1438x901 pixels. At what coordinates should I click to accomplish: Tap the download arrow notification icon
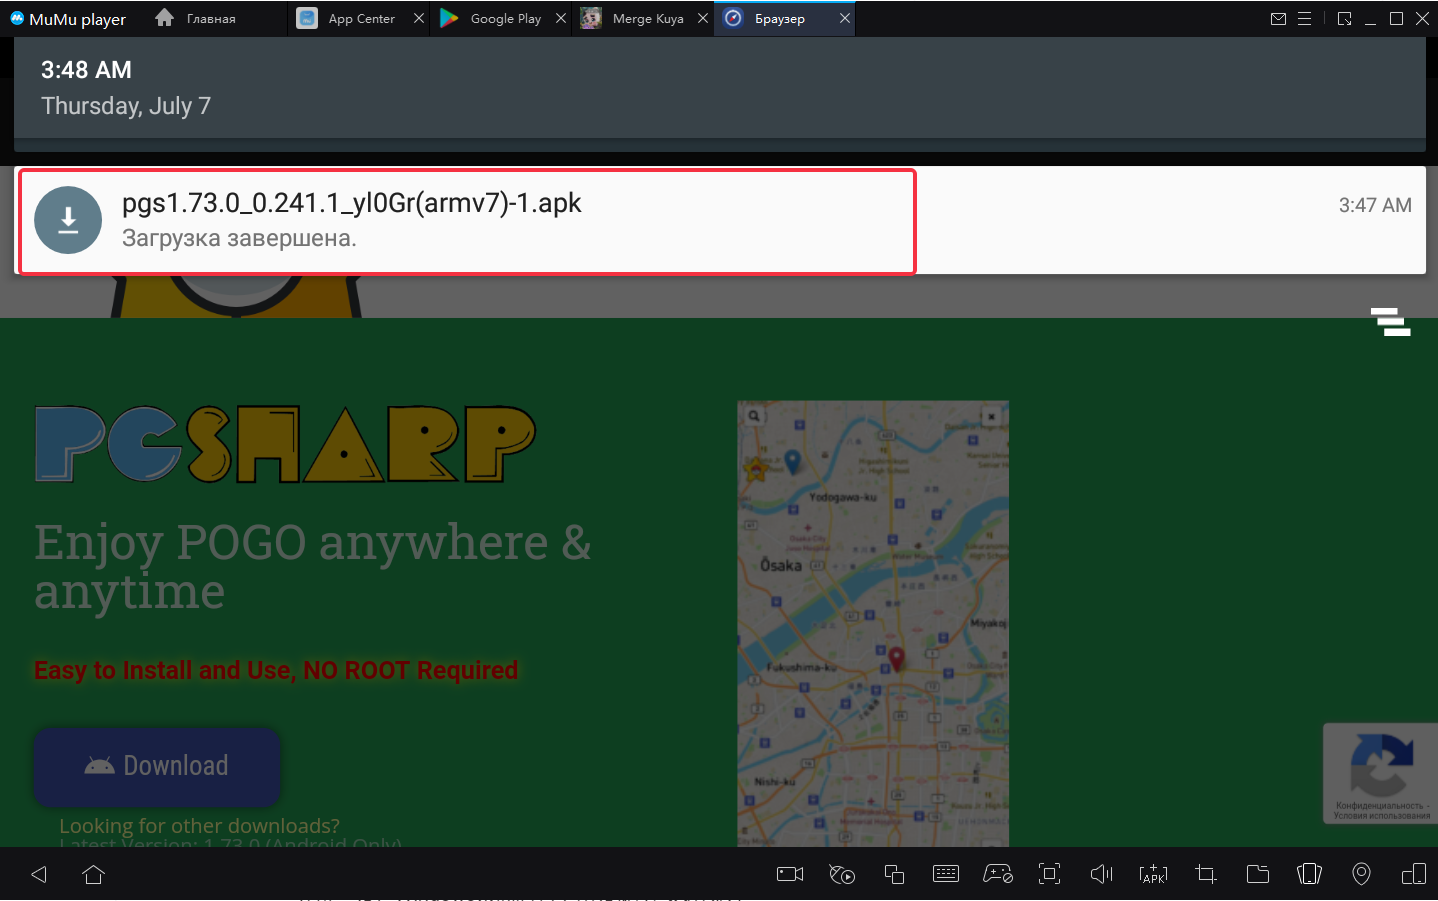tap(68, 220)
